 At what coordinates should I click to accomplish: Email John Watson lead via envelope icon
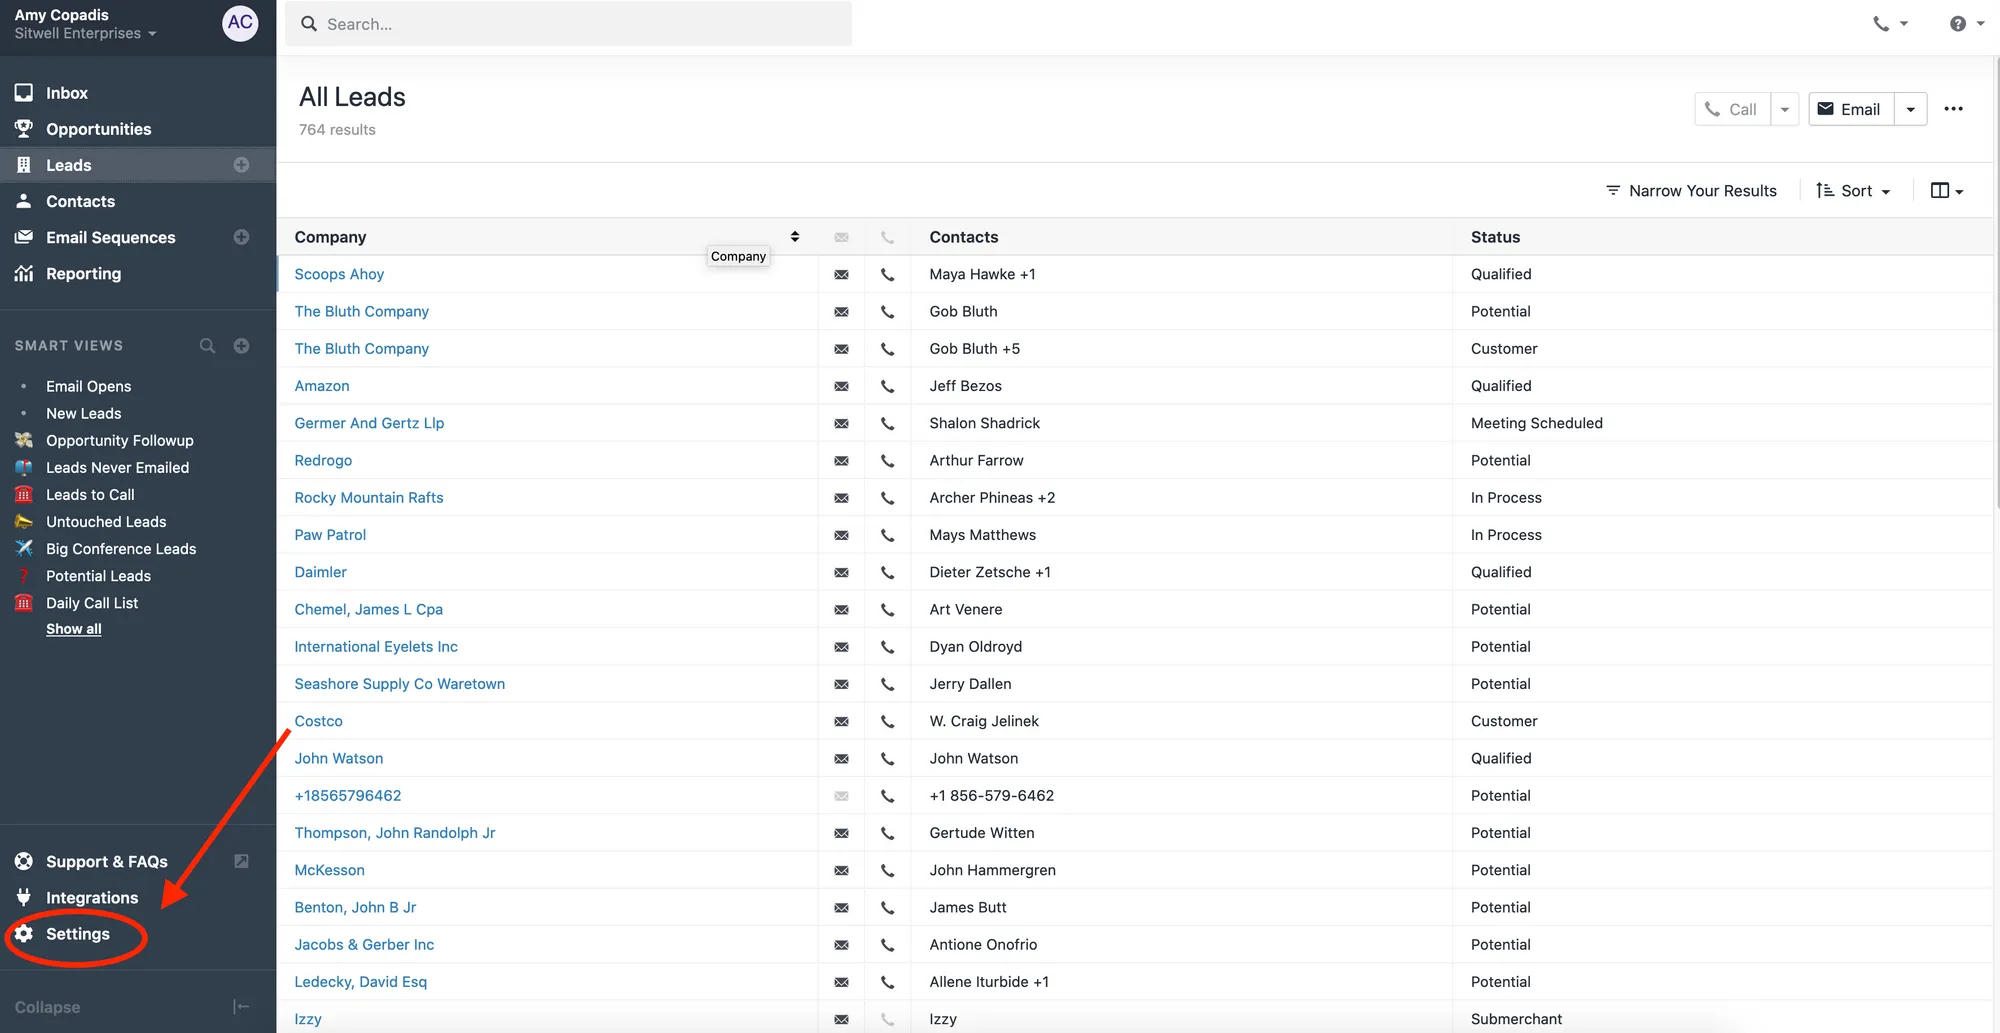[841, 759]
